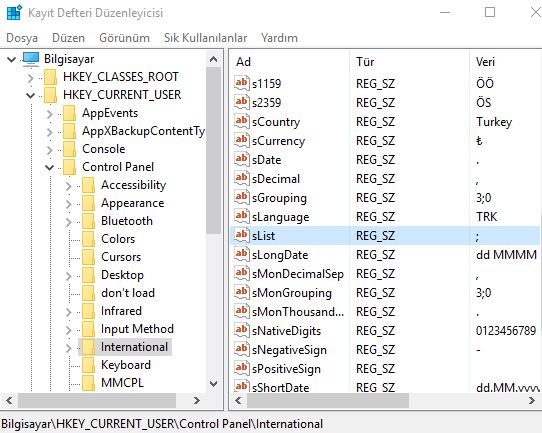Expand the Appearance key
This screenshot has width=542, height=433.
(68, 204)
